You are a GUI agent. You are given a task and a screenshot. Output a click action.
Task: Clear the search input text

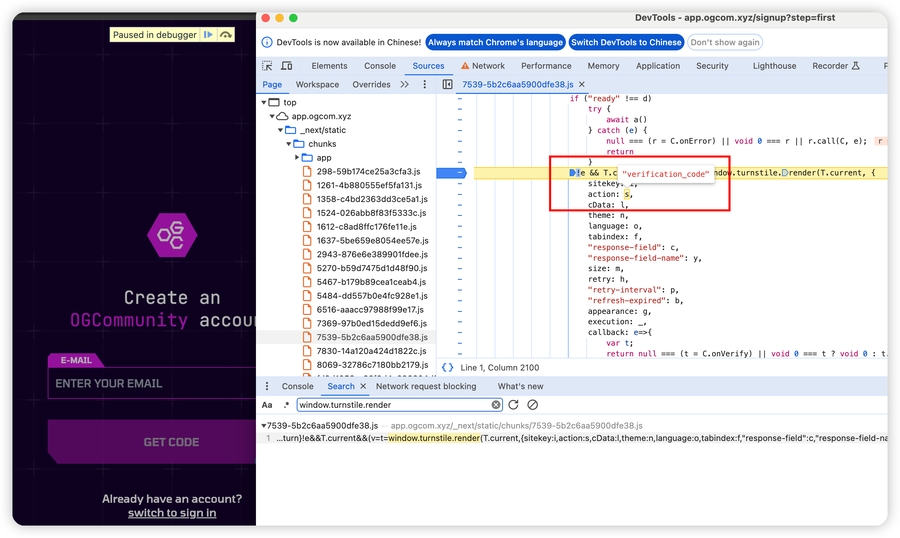tap(496, 405)
